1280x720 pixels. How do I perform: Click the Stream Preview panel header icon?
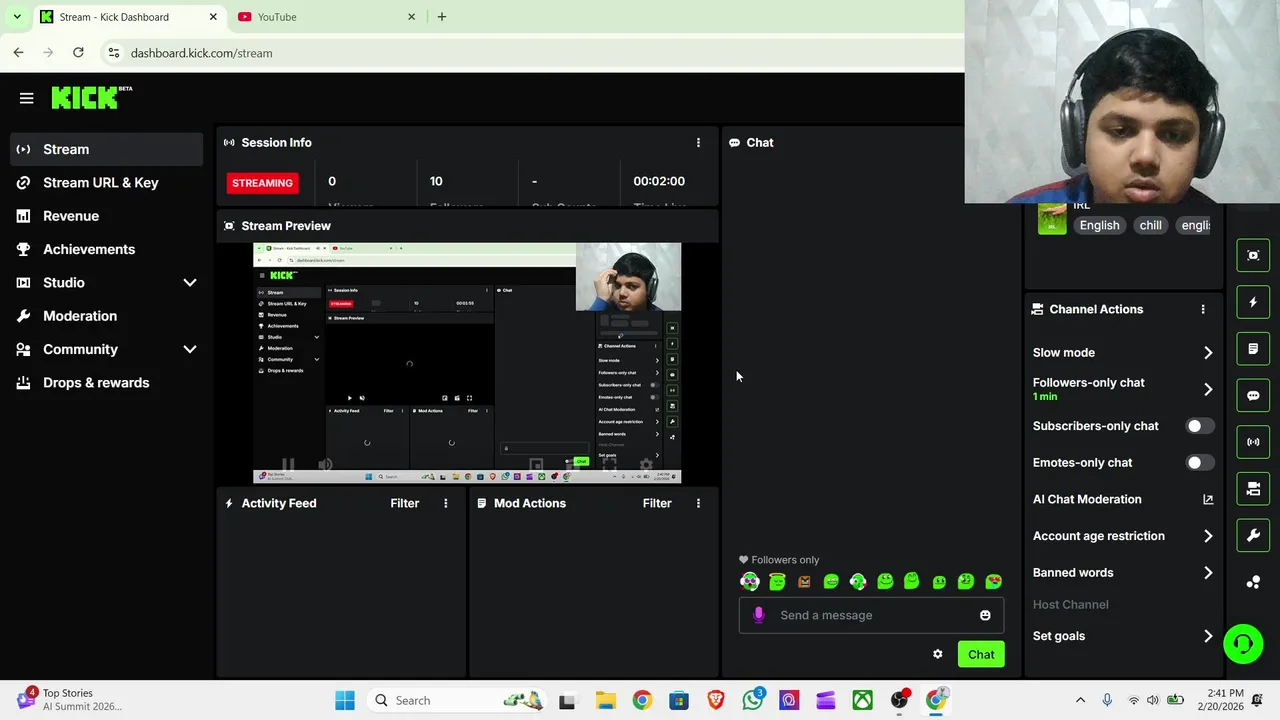230,226
